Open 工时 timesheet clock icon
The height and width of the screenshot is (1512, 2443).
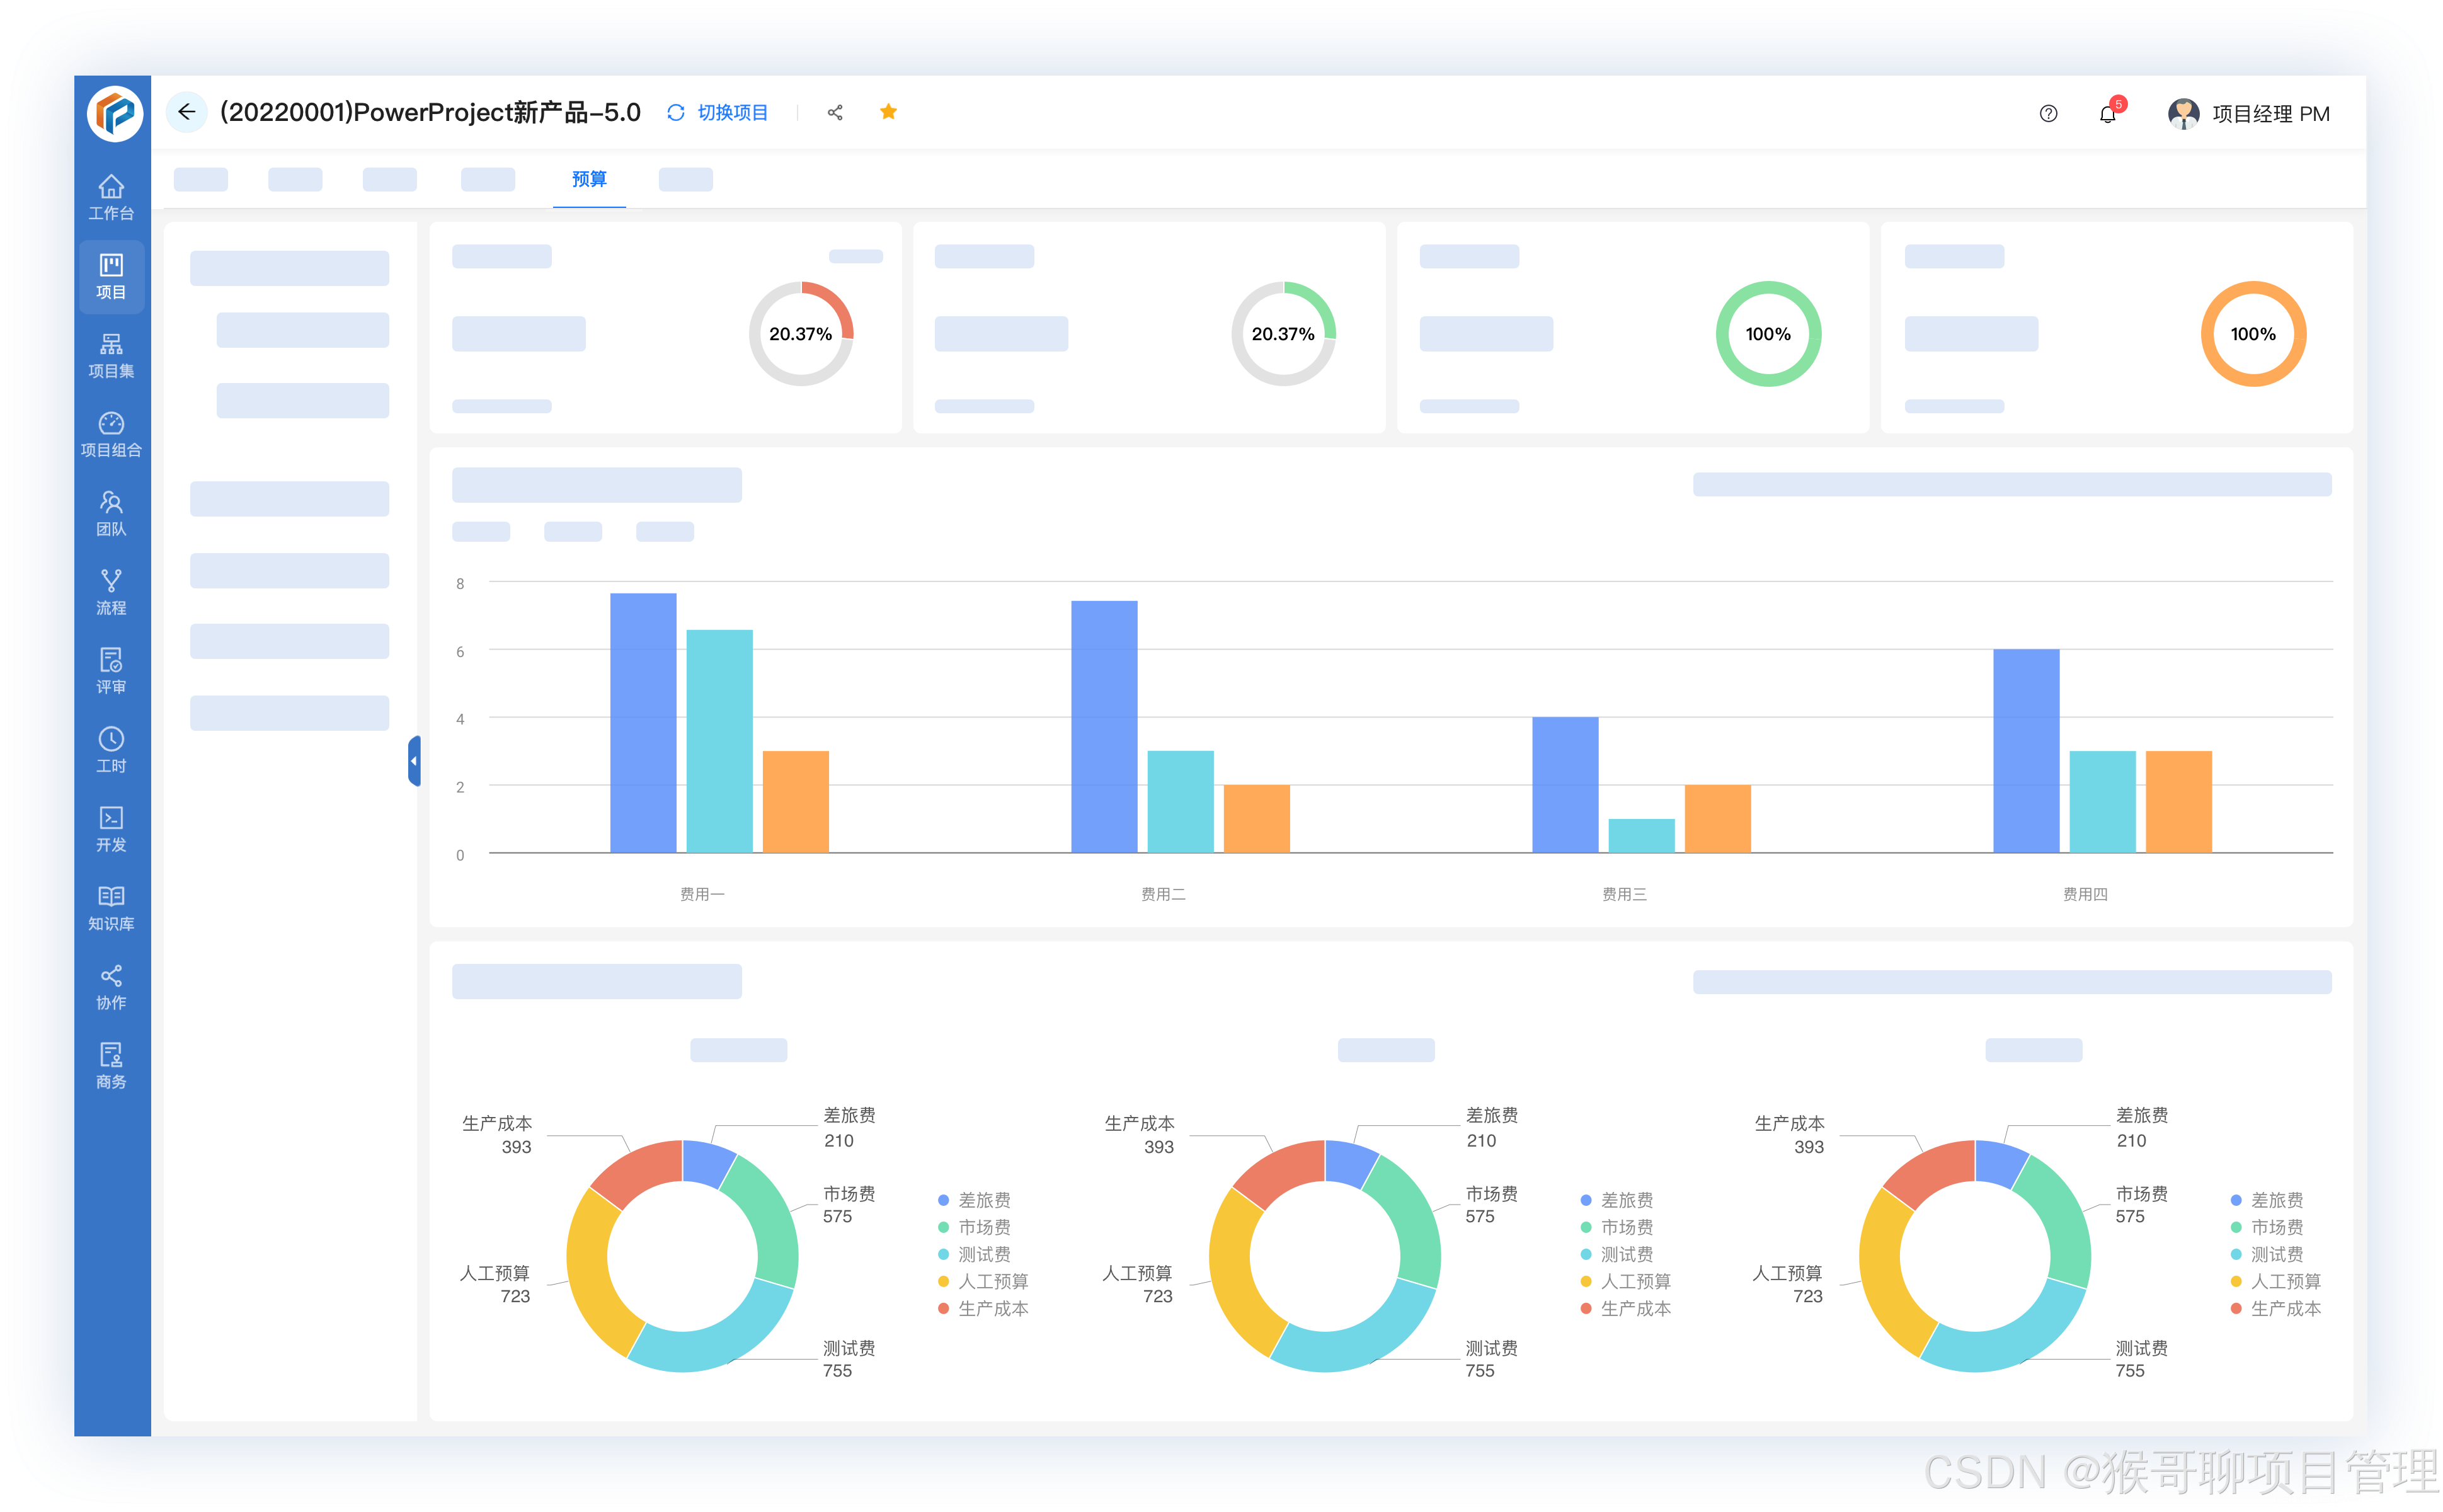pyautogui.click(x=111, y=750)
